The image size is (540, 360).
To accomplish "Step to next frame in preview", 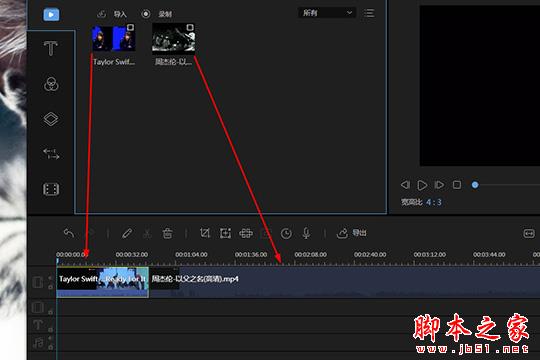I will (x=439, y=185).
